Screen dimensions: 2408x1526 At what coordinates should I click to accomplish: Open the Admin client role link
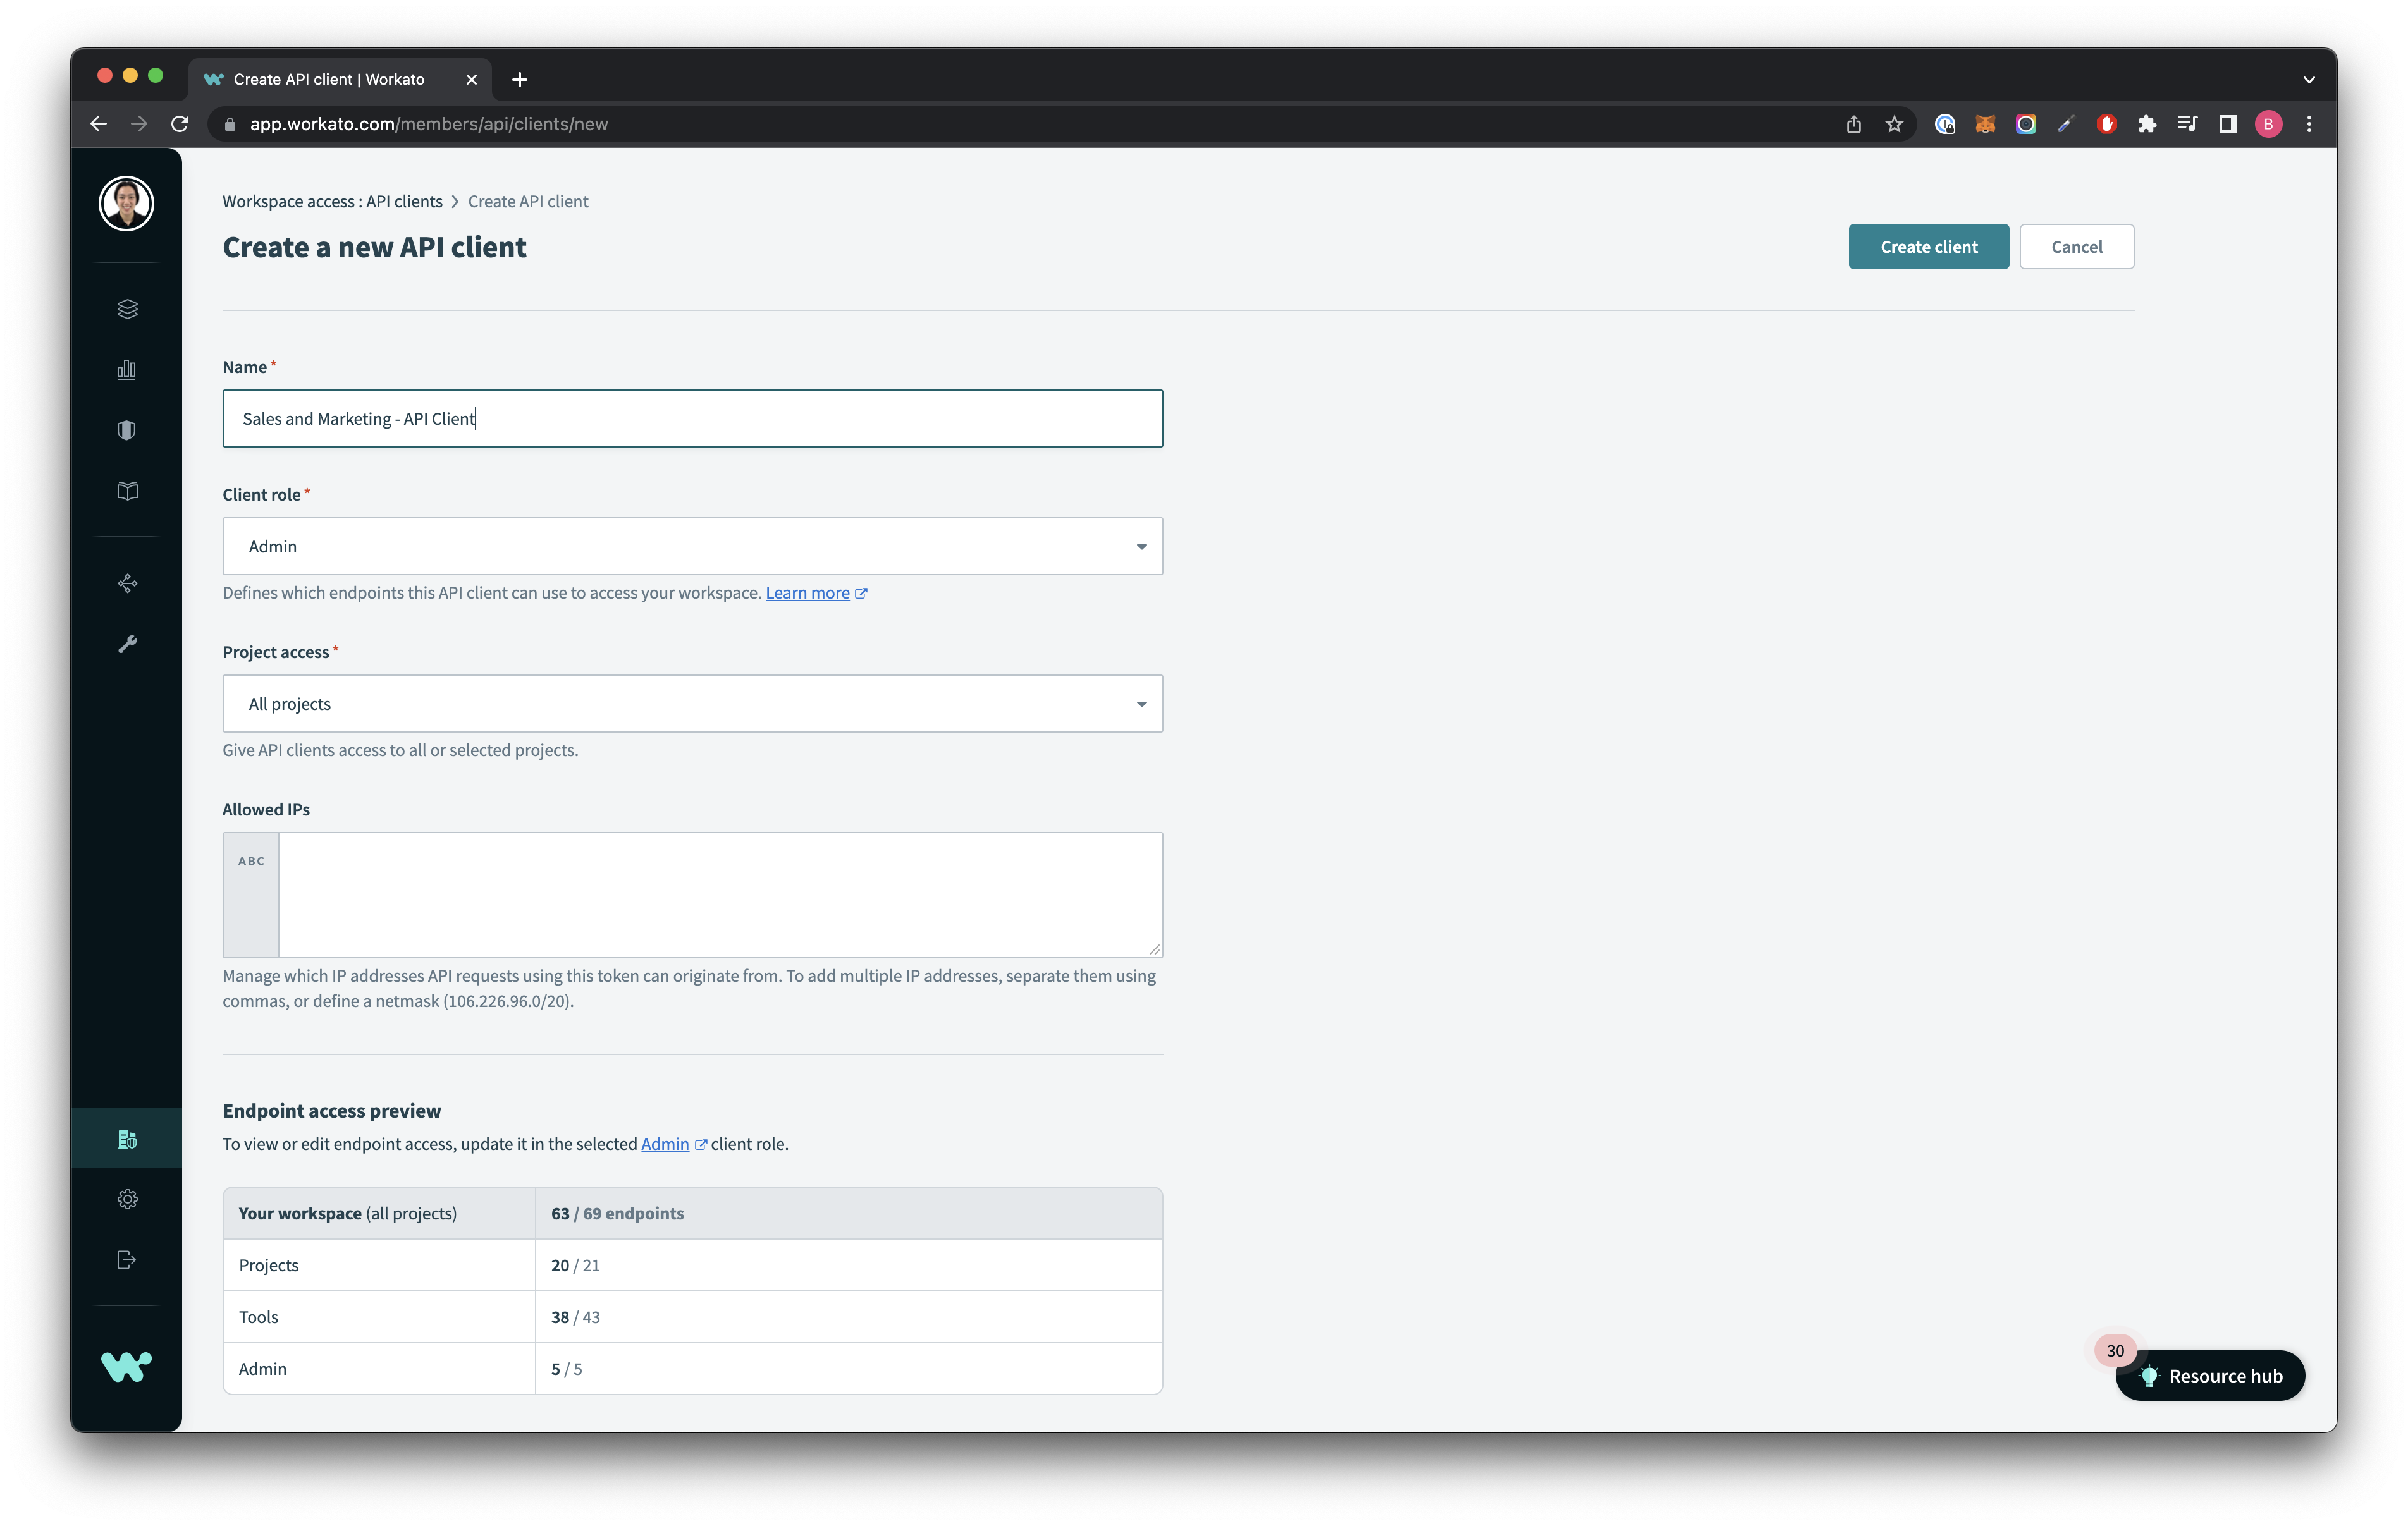coord(665,1144)
